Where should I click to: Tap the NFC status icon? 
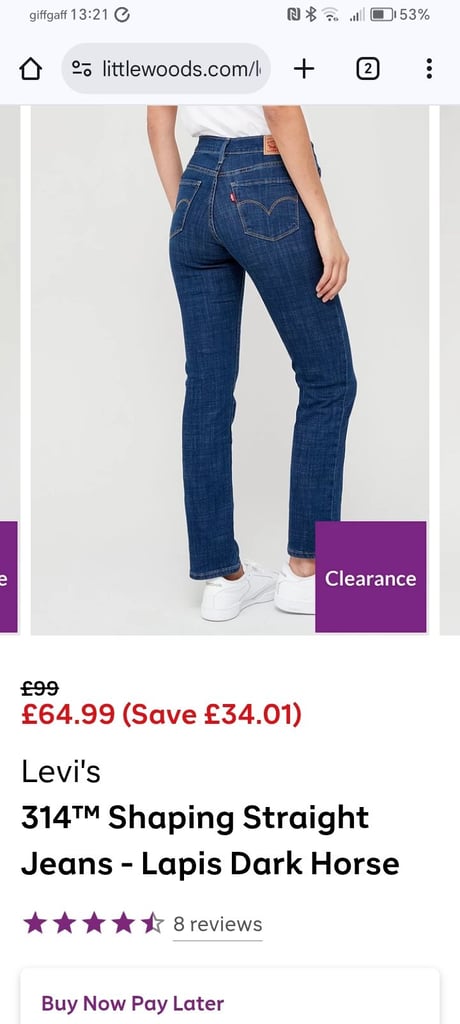[x=294, y=14]
